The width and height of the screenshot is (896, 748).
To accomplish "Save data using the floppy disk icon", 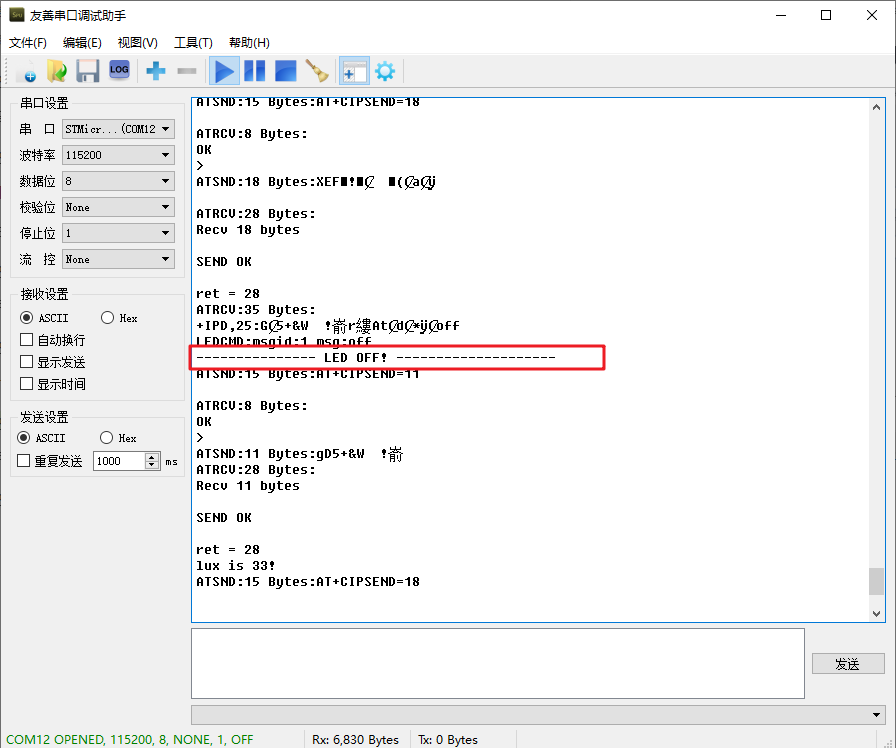I will tap(88, 71).
